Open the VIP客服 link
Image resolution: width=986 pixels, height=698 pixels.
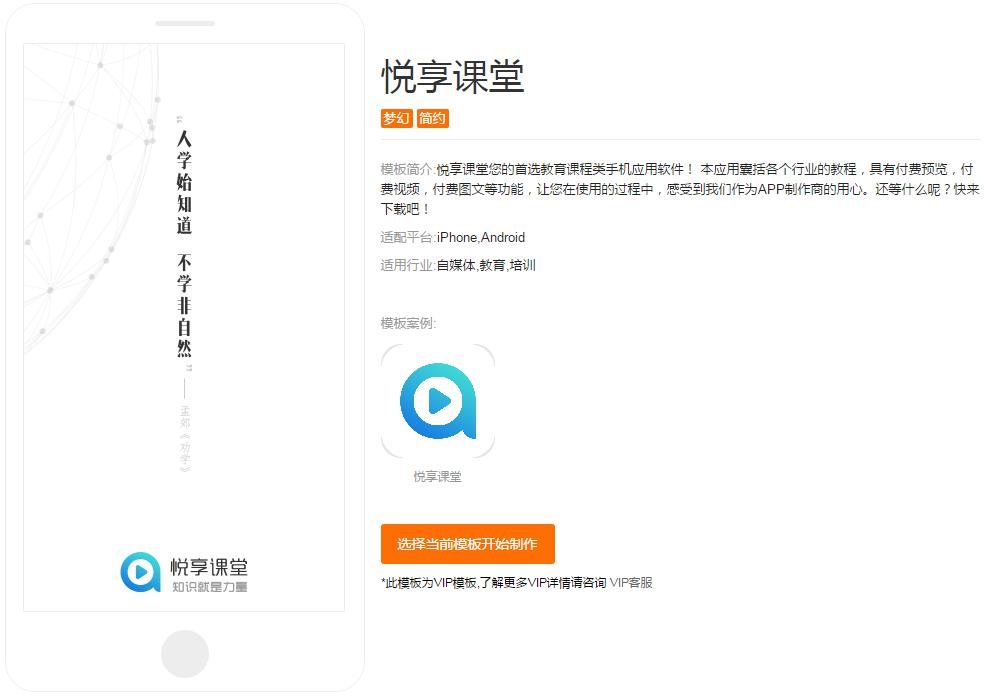tap(631, 582)
